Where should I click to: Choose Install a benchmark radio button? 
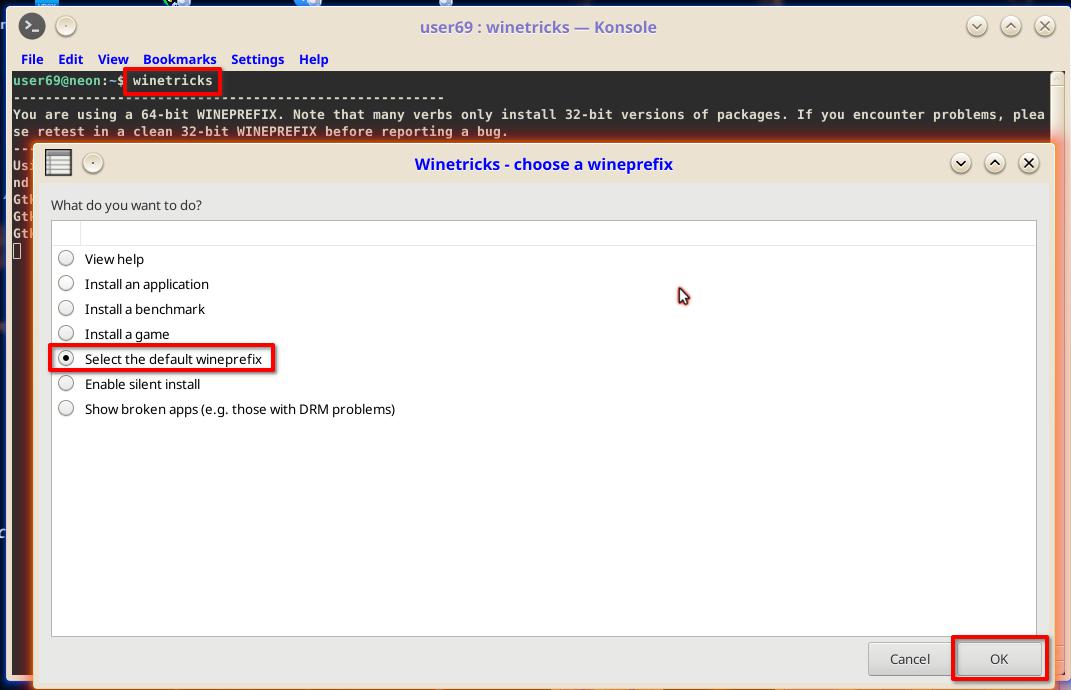point(66,309)
